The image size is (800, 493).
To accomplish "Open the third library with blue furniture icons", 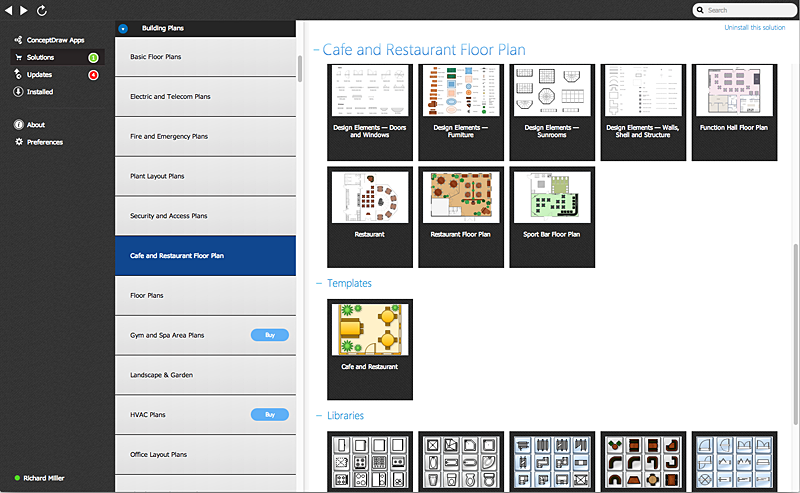I will point(552,462).
